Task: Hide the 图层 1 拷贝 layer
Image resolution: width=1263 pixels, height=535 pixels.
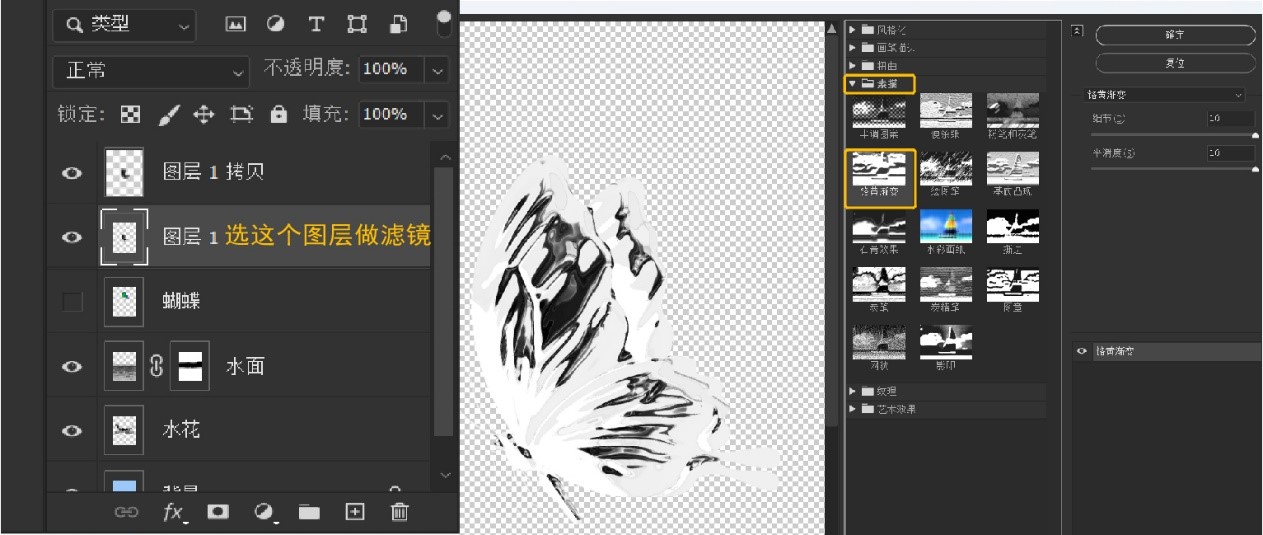Action: click(72, 173)
